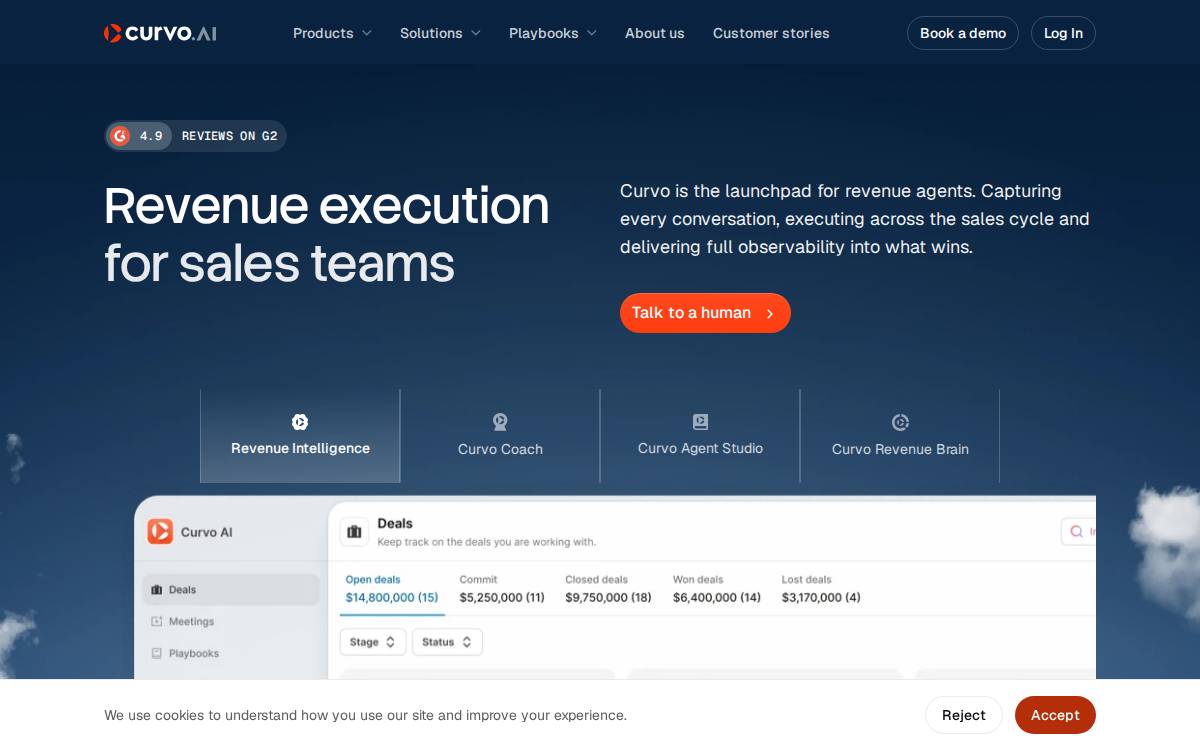Image resolution: width=1200 pixels, height=750 pixels.
Task: Click the search magnifier icon in Deals
Action: click(1076, 531)
